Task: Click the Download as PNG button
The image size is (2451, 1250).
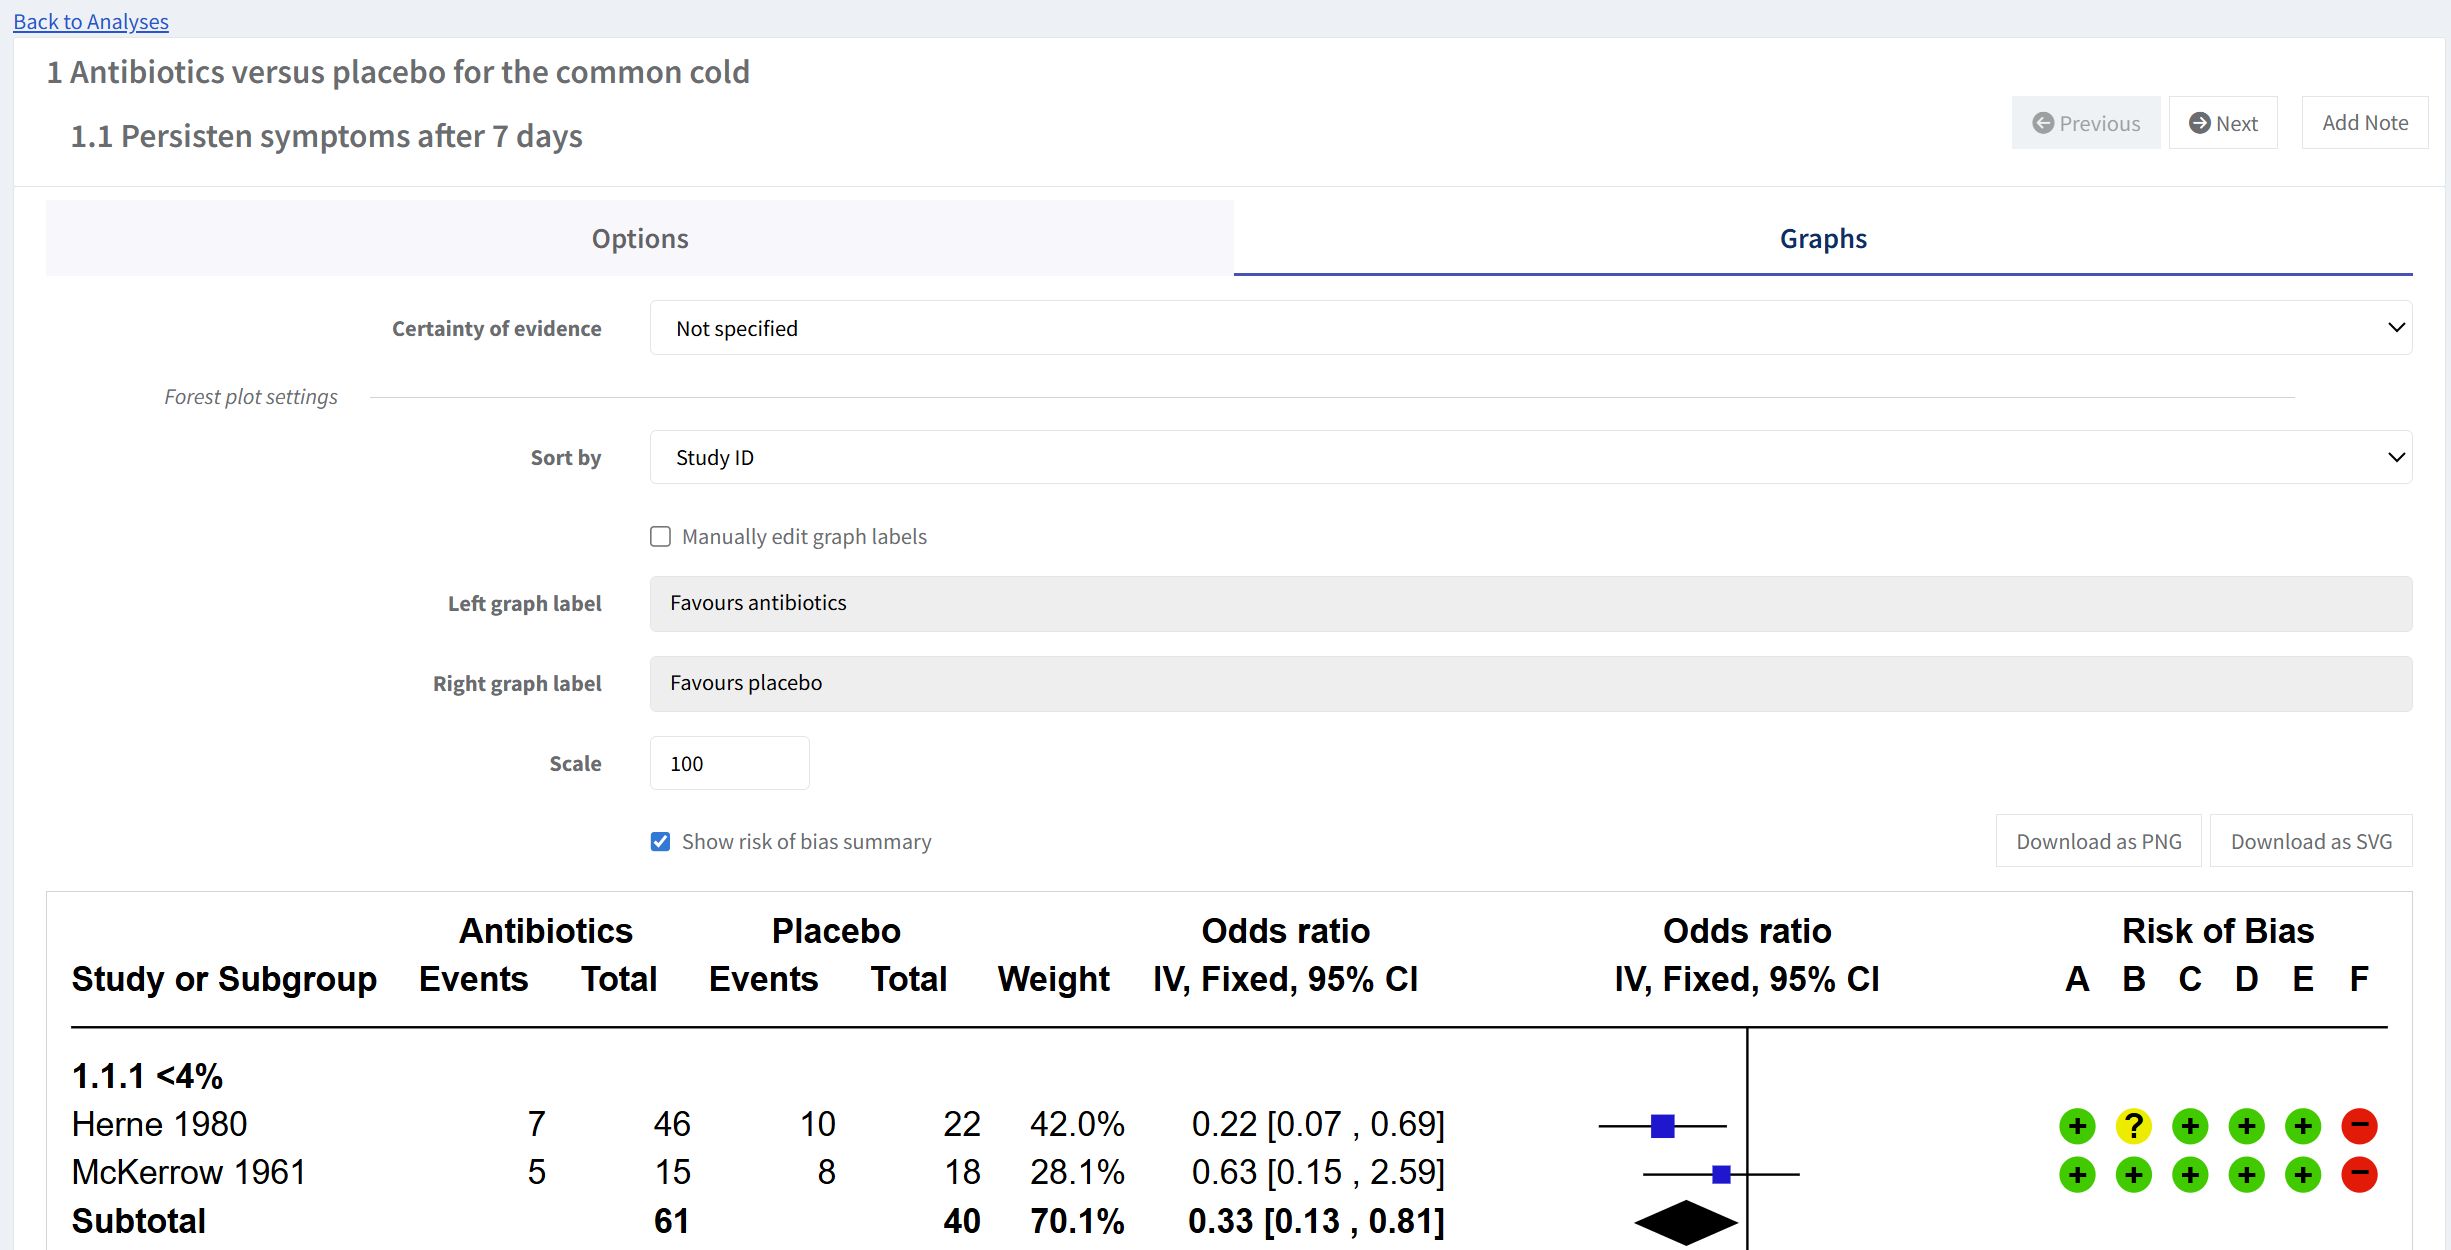Action: tap(2098, 842)
